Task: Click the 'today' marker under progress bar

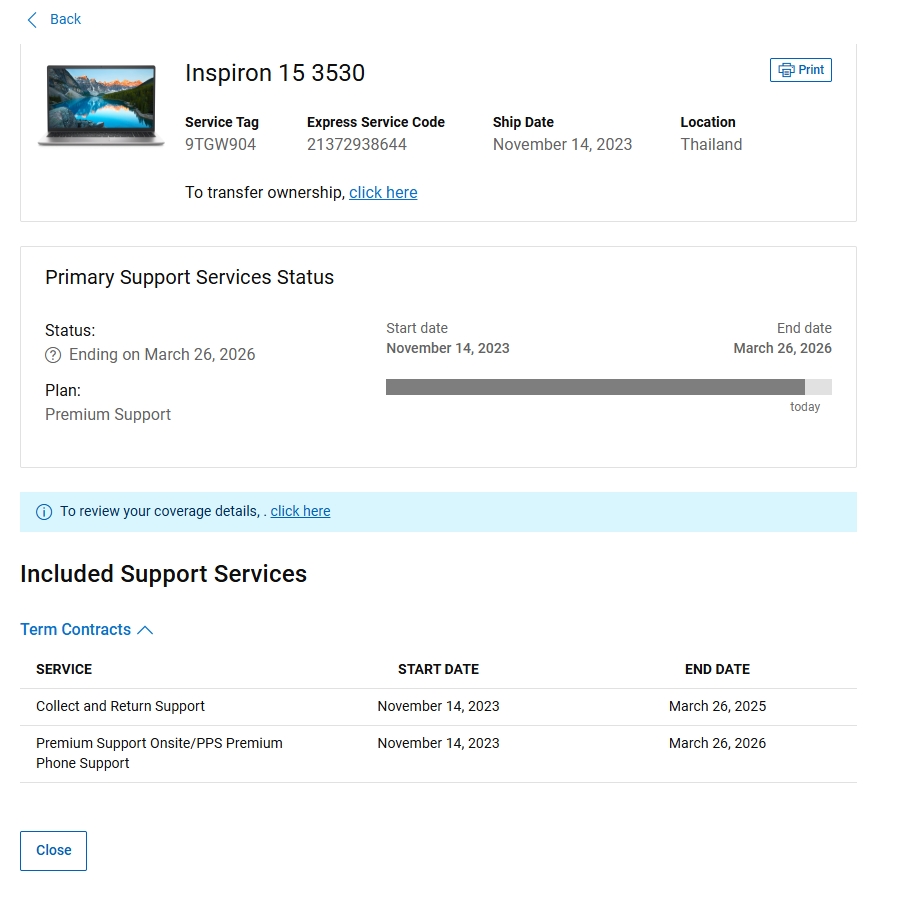Action: pyautogui.click(x=805, y=407)
